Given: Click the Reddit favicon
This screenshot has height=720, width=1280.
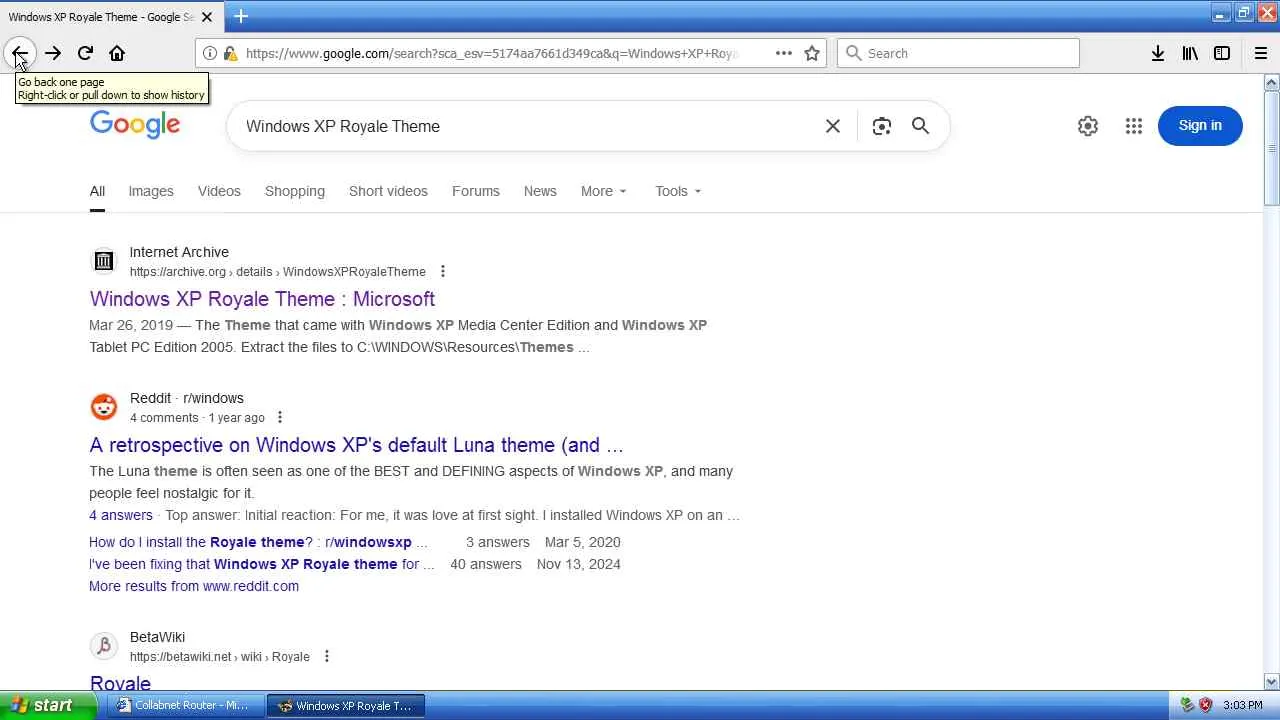Looking at the screenshot, I should pos(104,407).
